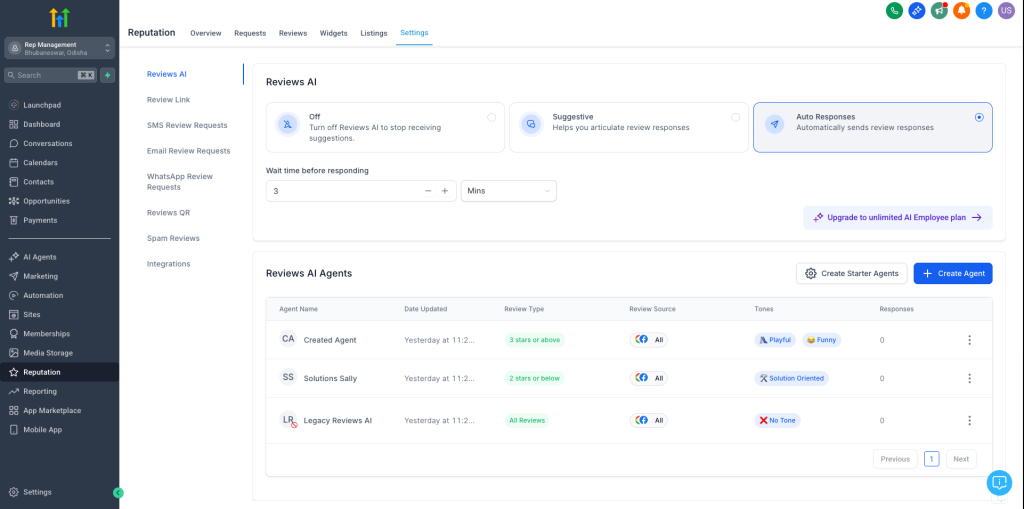This screenshot has width=1024, height=509.
Task: Open options menu for Solutions Sally agent
Action: [x=969, y=378]
